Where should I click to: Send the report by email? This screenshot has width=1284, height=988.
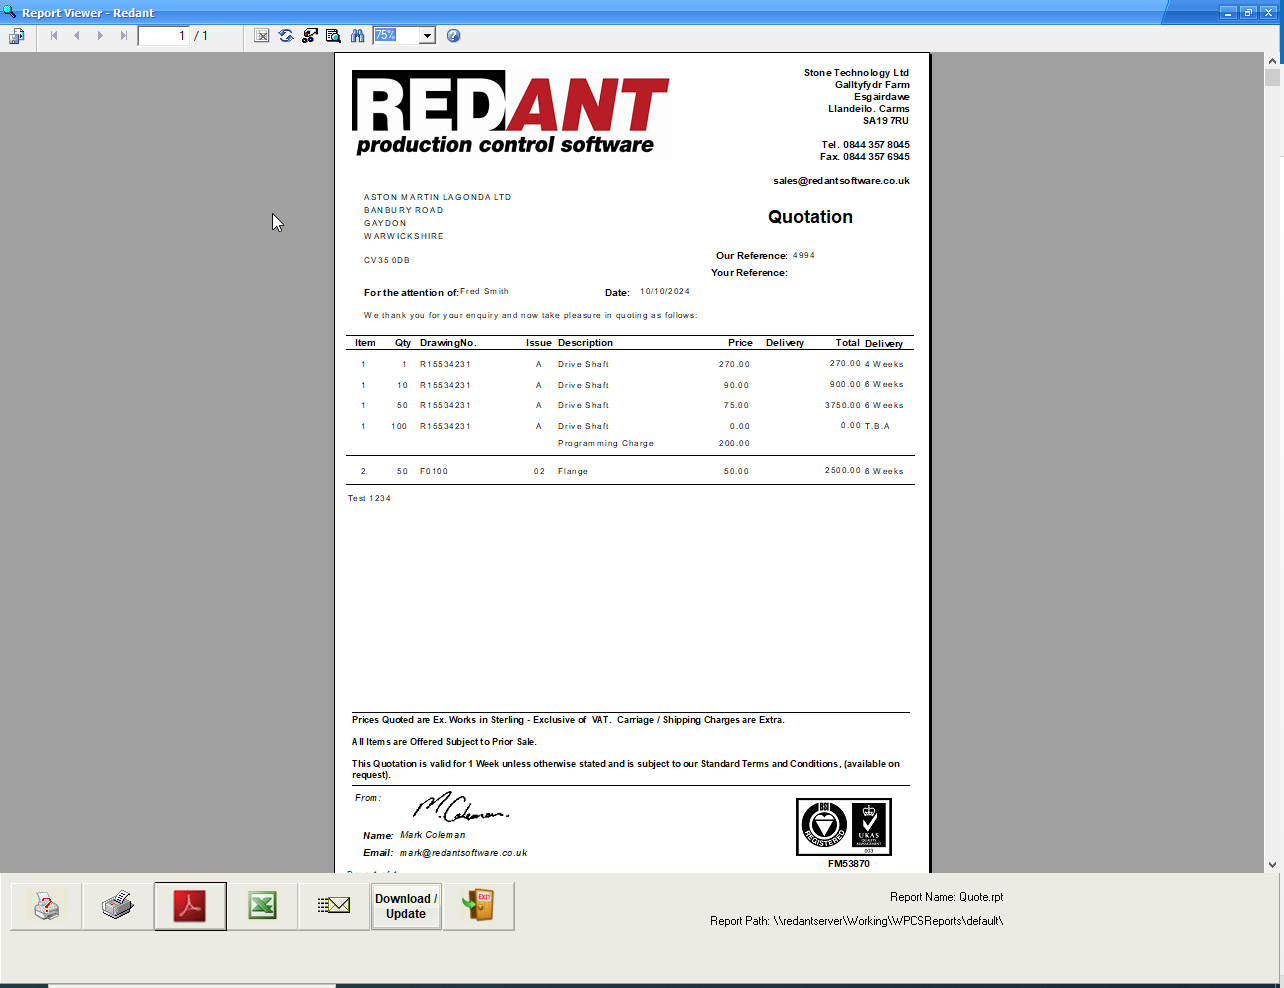click(x=334, y=906)
